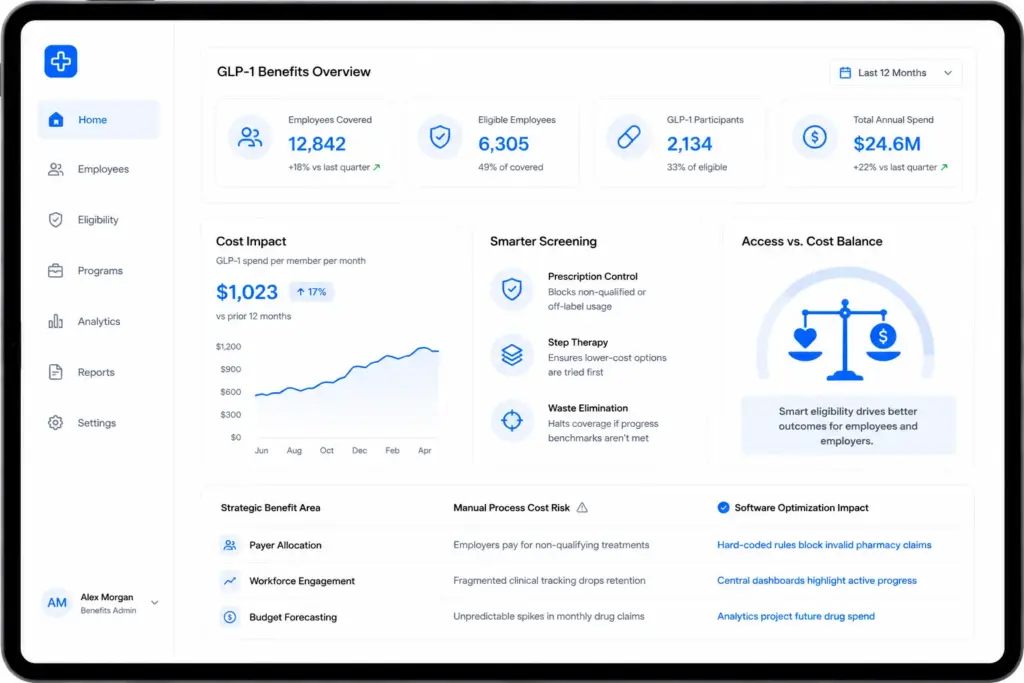The width and height of the screenshot is (1024, 683).
Task: Click the GLP-1 Participants pill icon
Action: [628, 137]
